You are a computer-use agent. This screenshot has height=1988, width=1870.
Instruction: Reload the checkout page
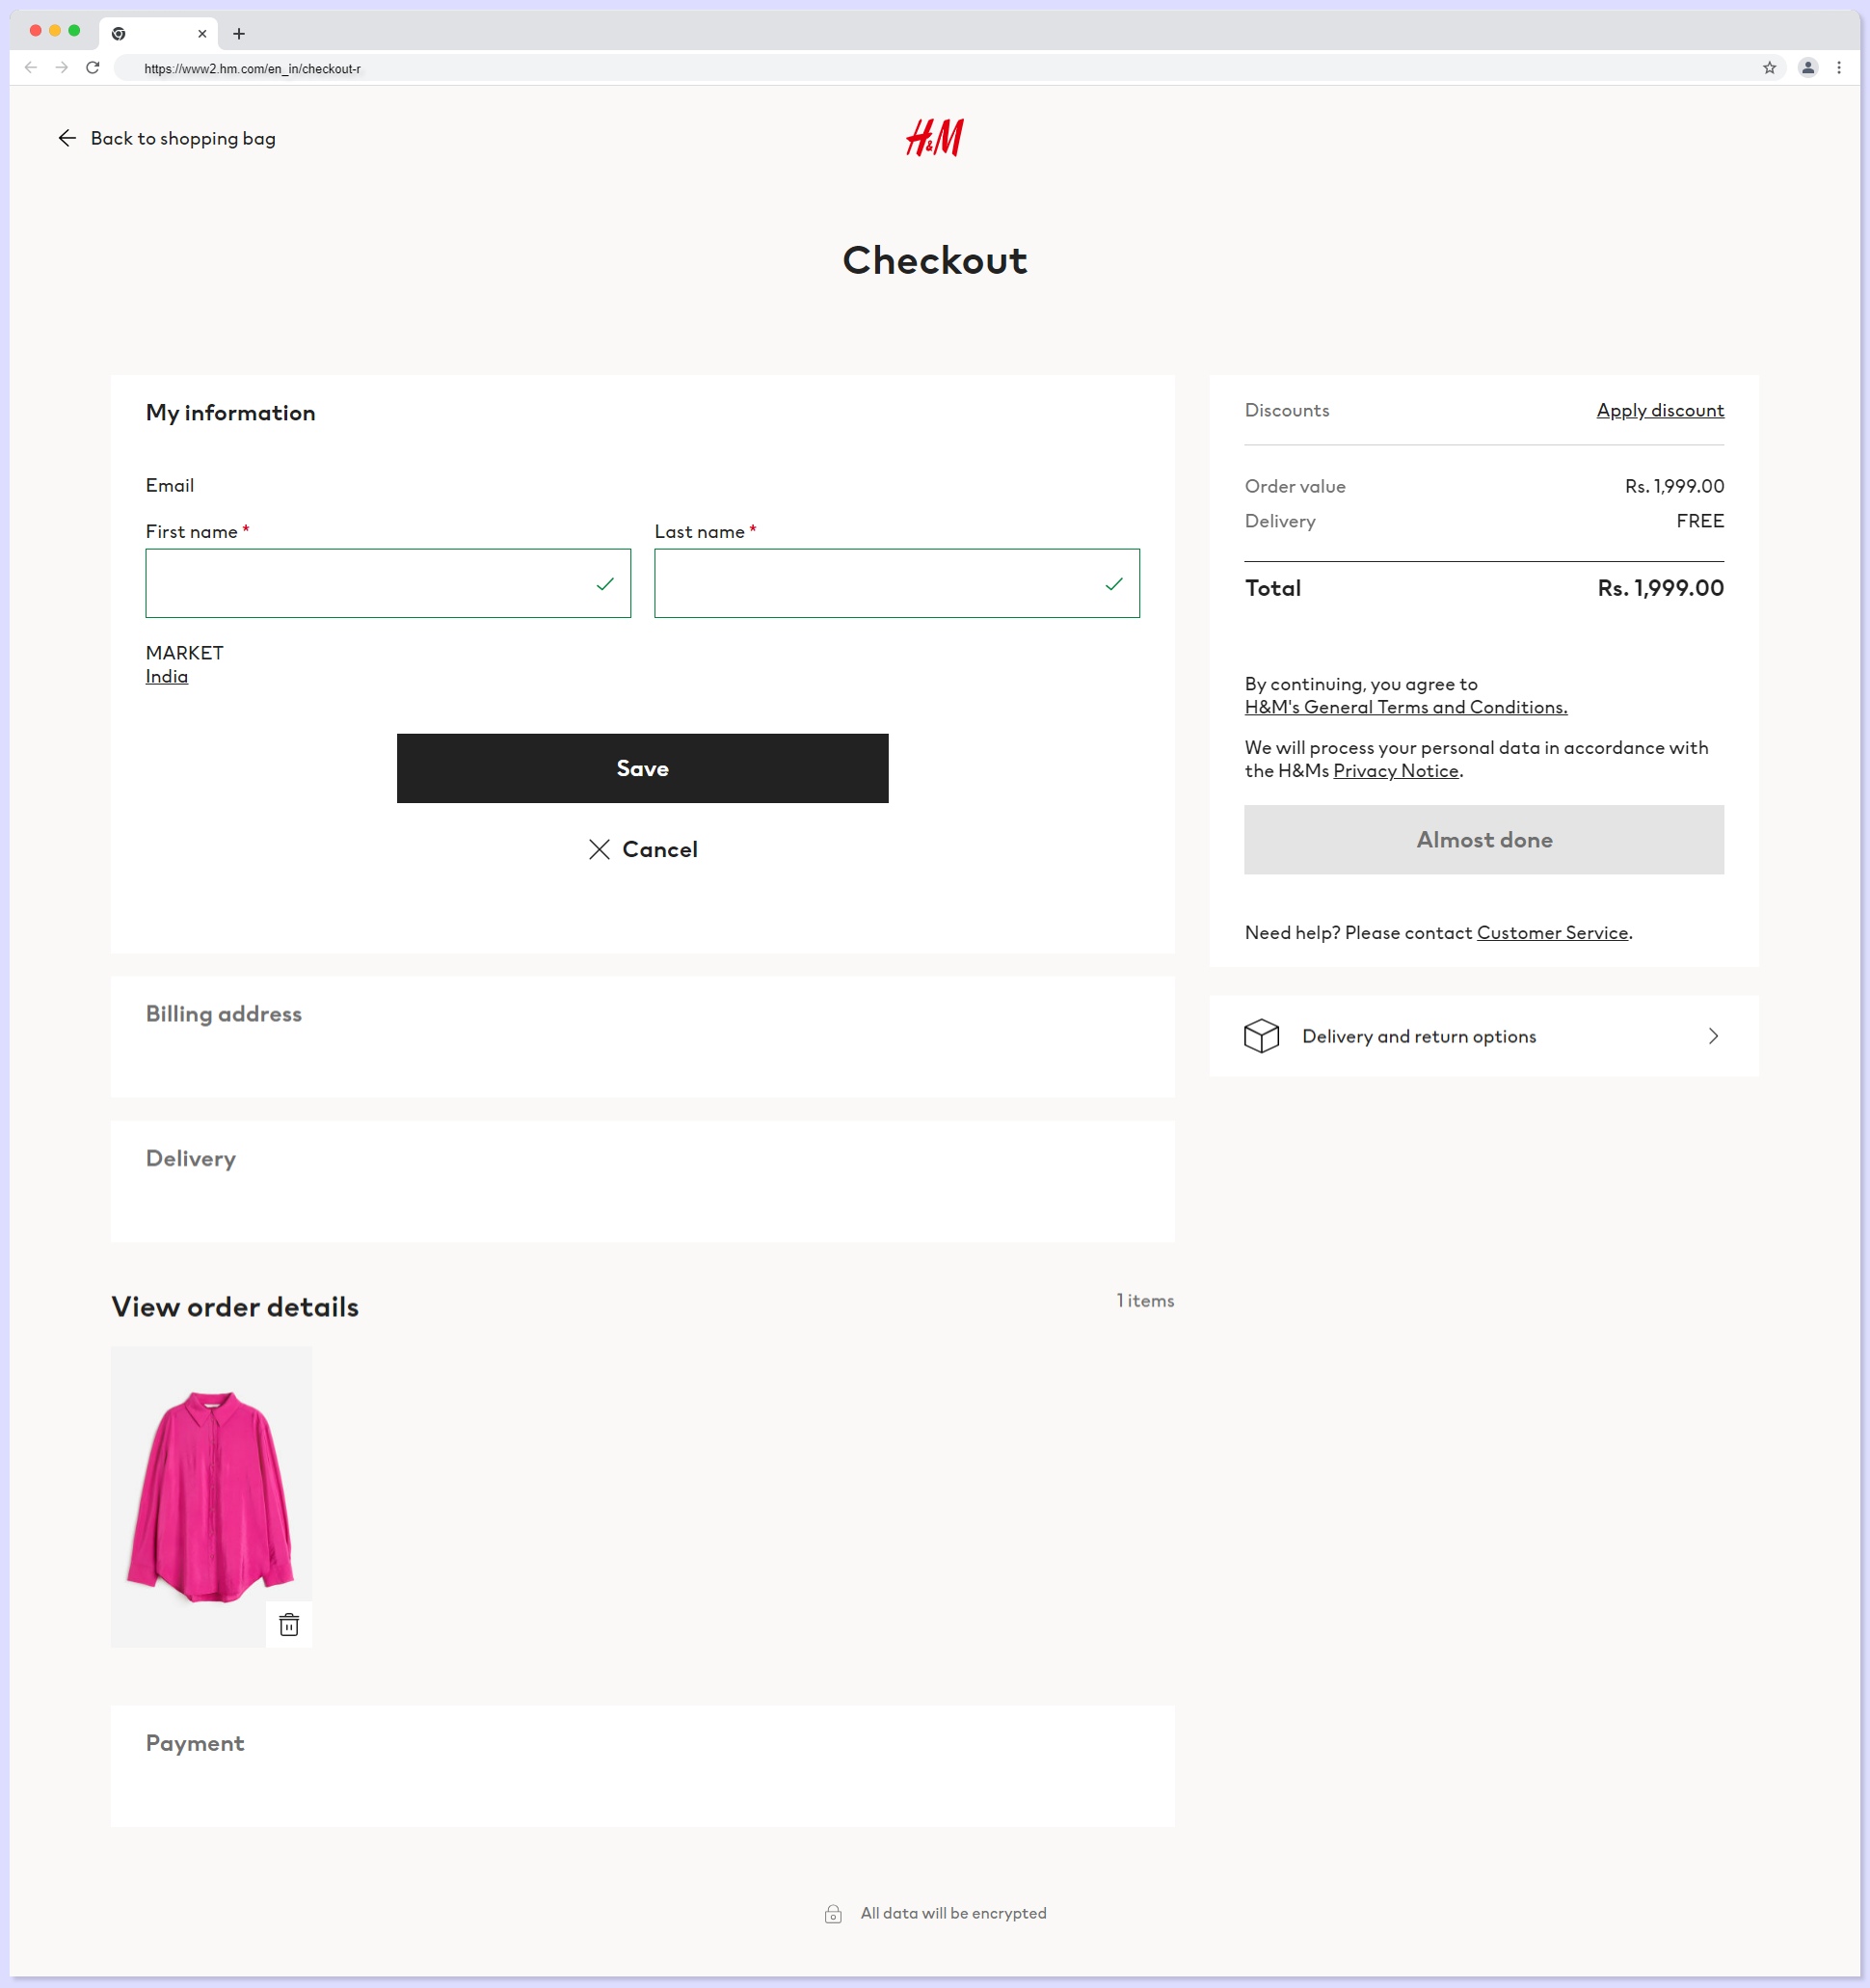[x=93, y=67]
